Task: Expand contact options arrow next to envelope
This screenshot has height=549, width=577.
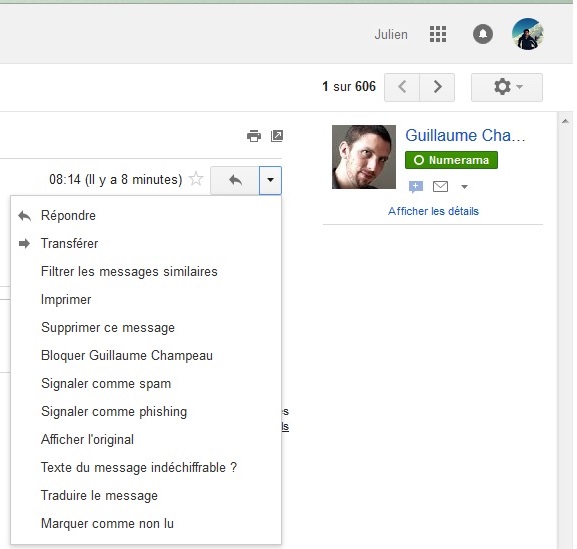Action: 464,187
